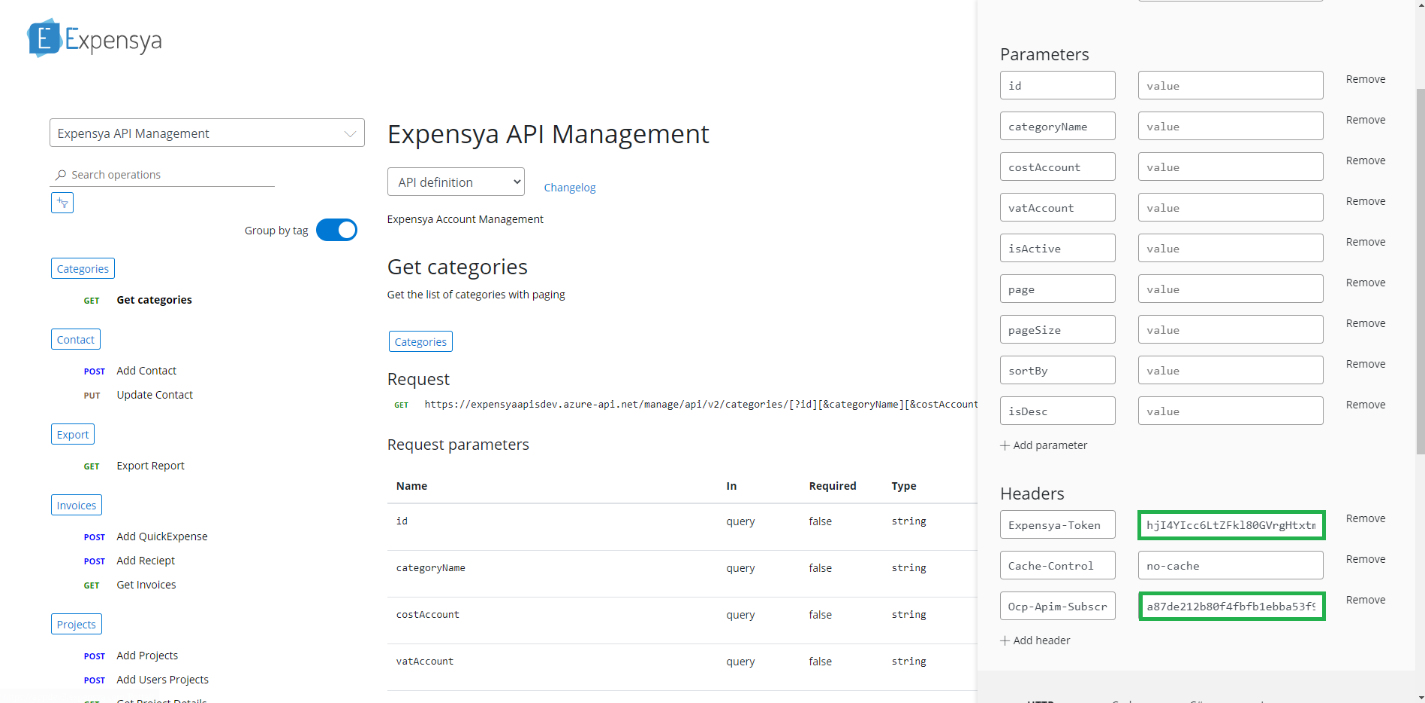Viewport: 1425px width, 703px height.
Task: Click the Search operations field
Action: pos(162,175)
